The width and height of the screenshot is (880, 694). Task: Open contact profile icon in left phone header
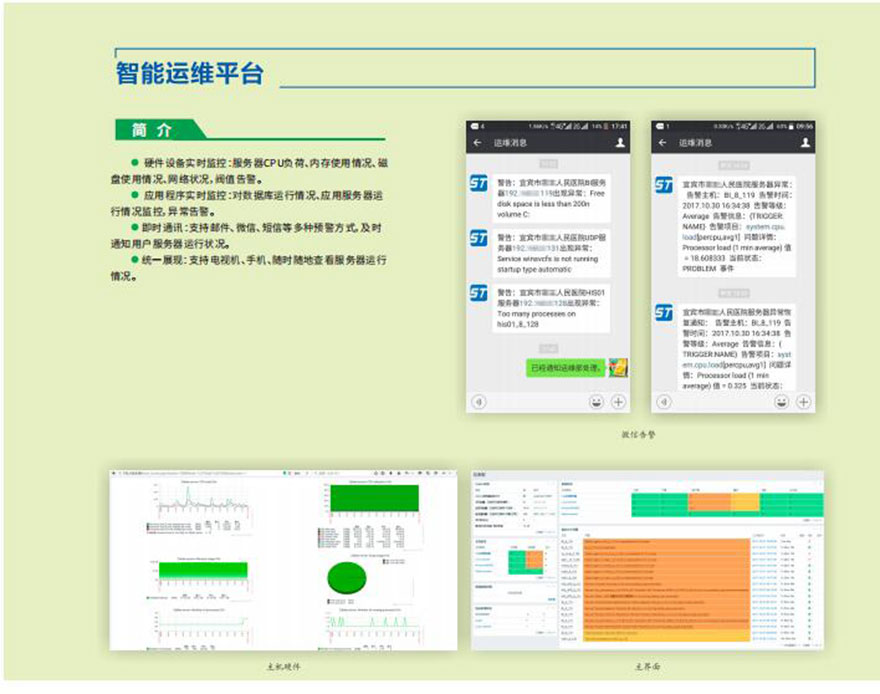pos(621,143)
